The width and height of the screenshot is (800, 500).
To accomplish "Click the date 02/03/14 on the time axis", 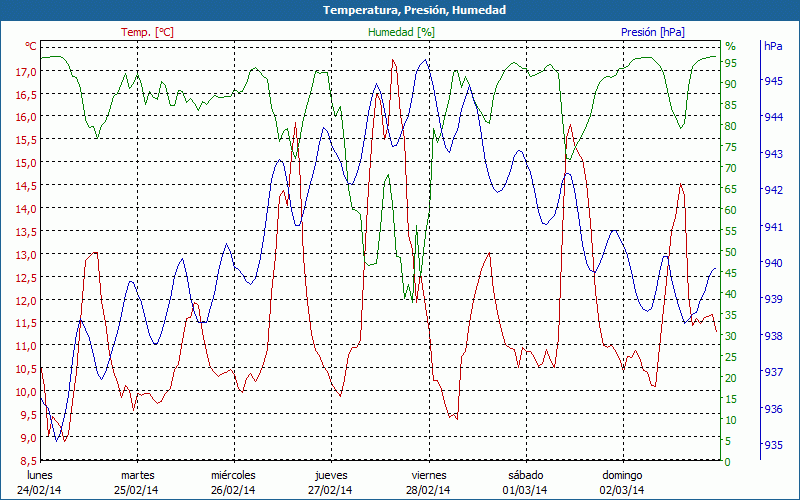I will click(x=622, y=490).
